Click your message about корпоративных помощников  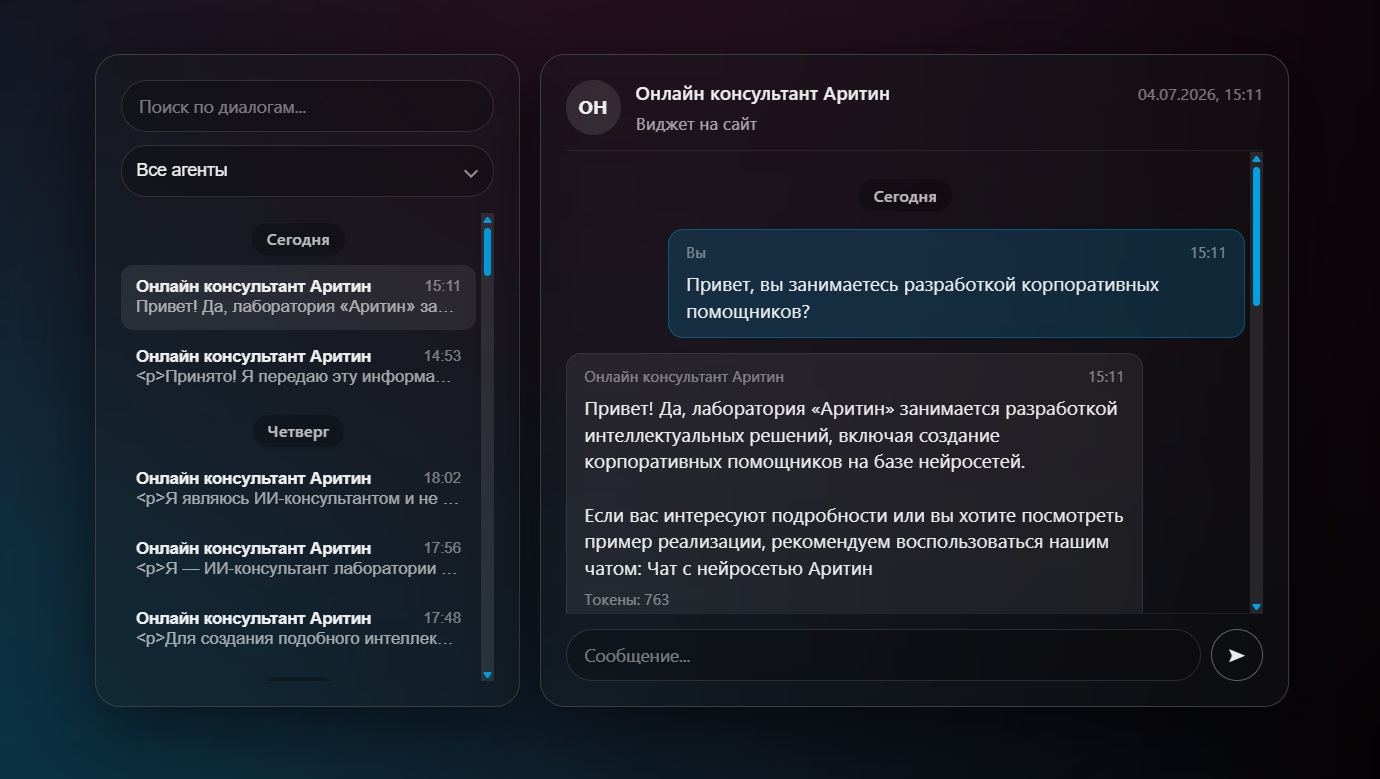click(x=956, y=283)
